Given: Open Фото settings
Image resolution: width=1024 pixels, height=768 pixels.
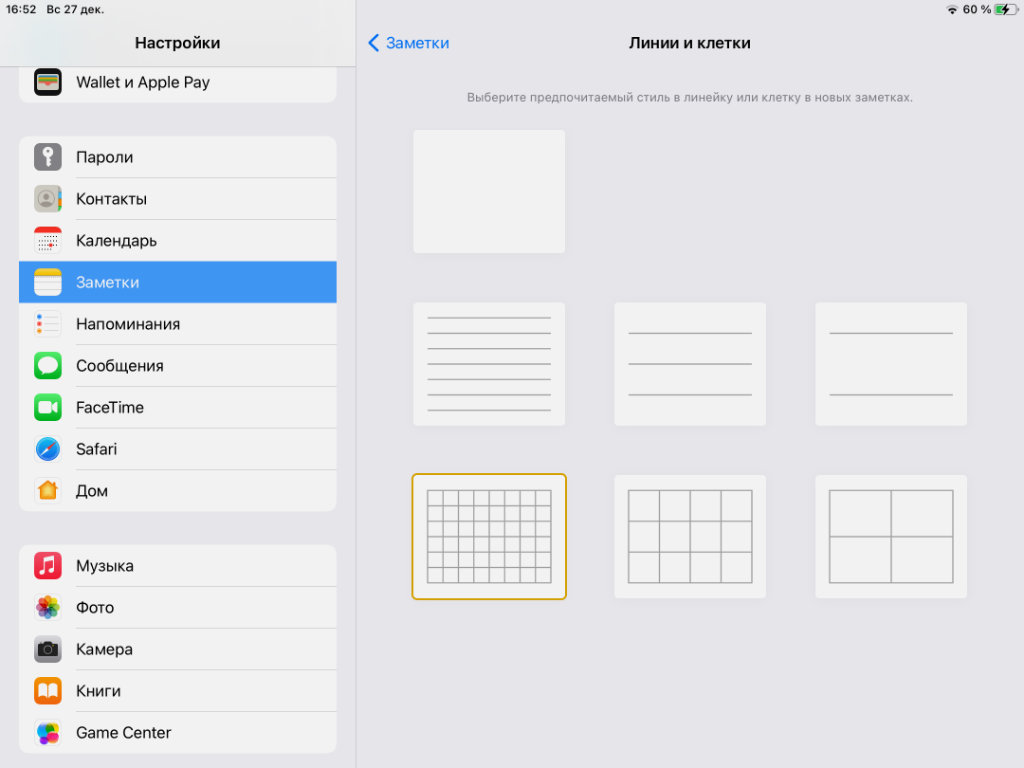Looking at the screenshot, I should [178, 607].
